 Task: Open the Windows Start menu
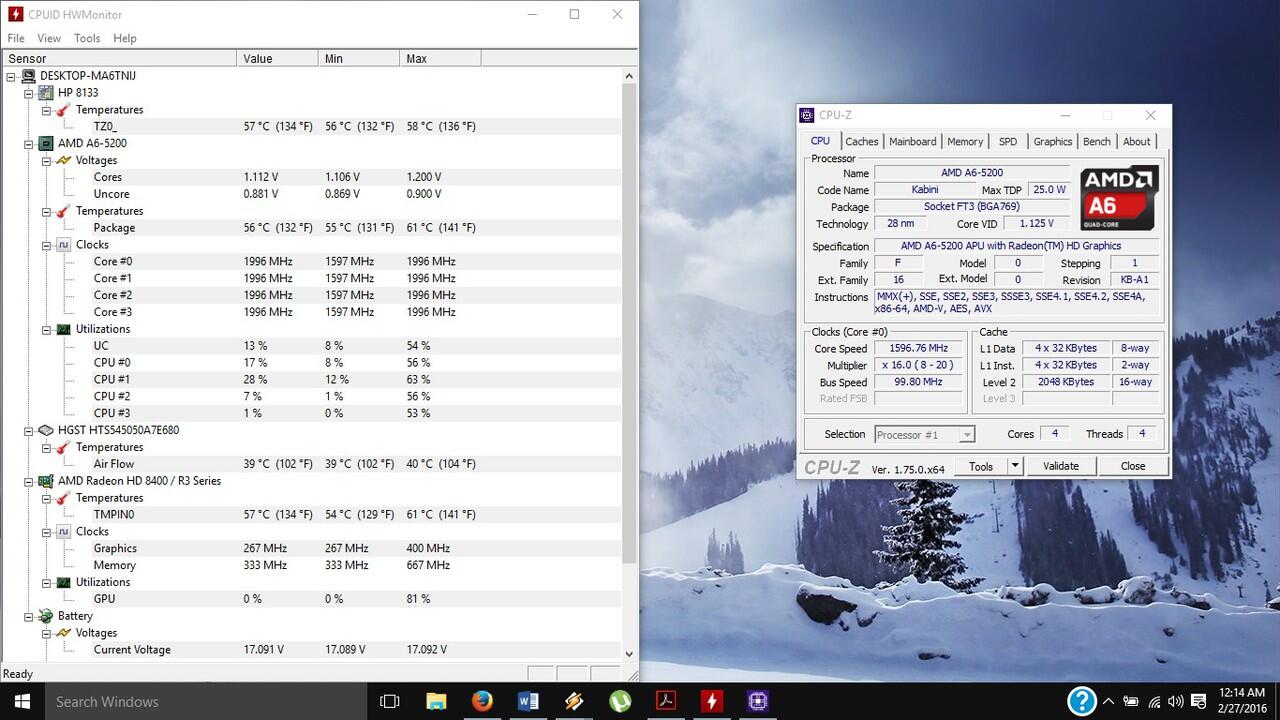(x=22, y=702)
